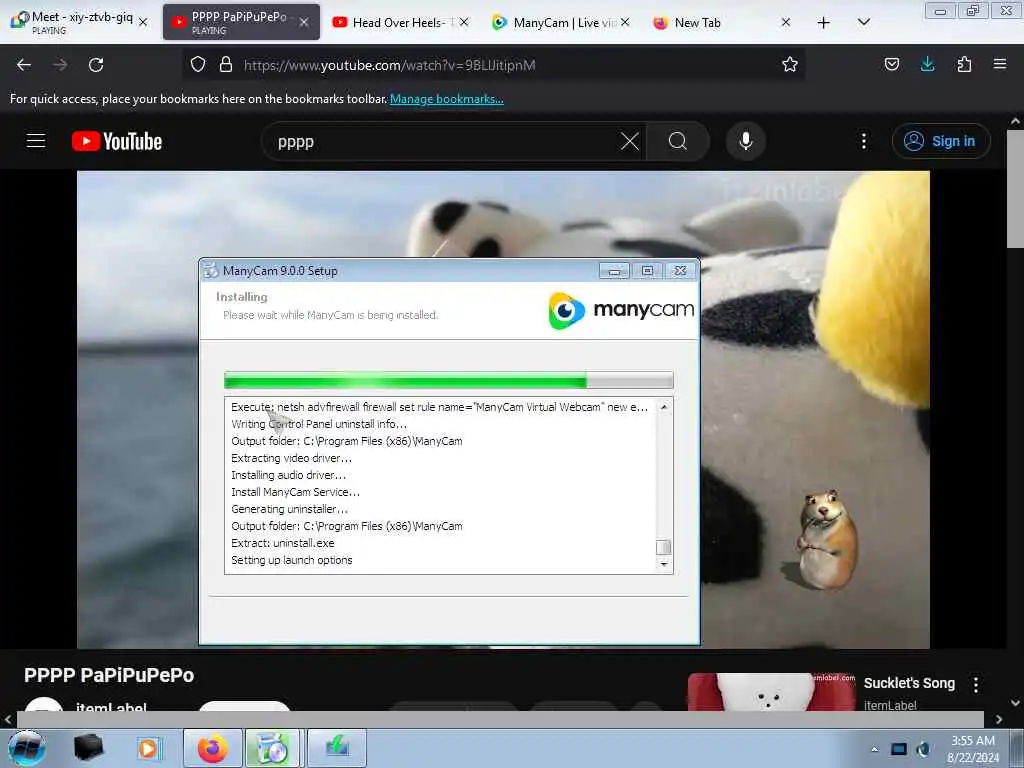Close the Meet tab
This screenshot has height=768, width=1024.
pyautogui.click(x=143, y=22)
